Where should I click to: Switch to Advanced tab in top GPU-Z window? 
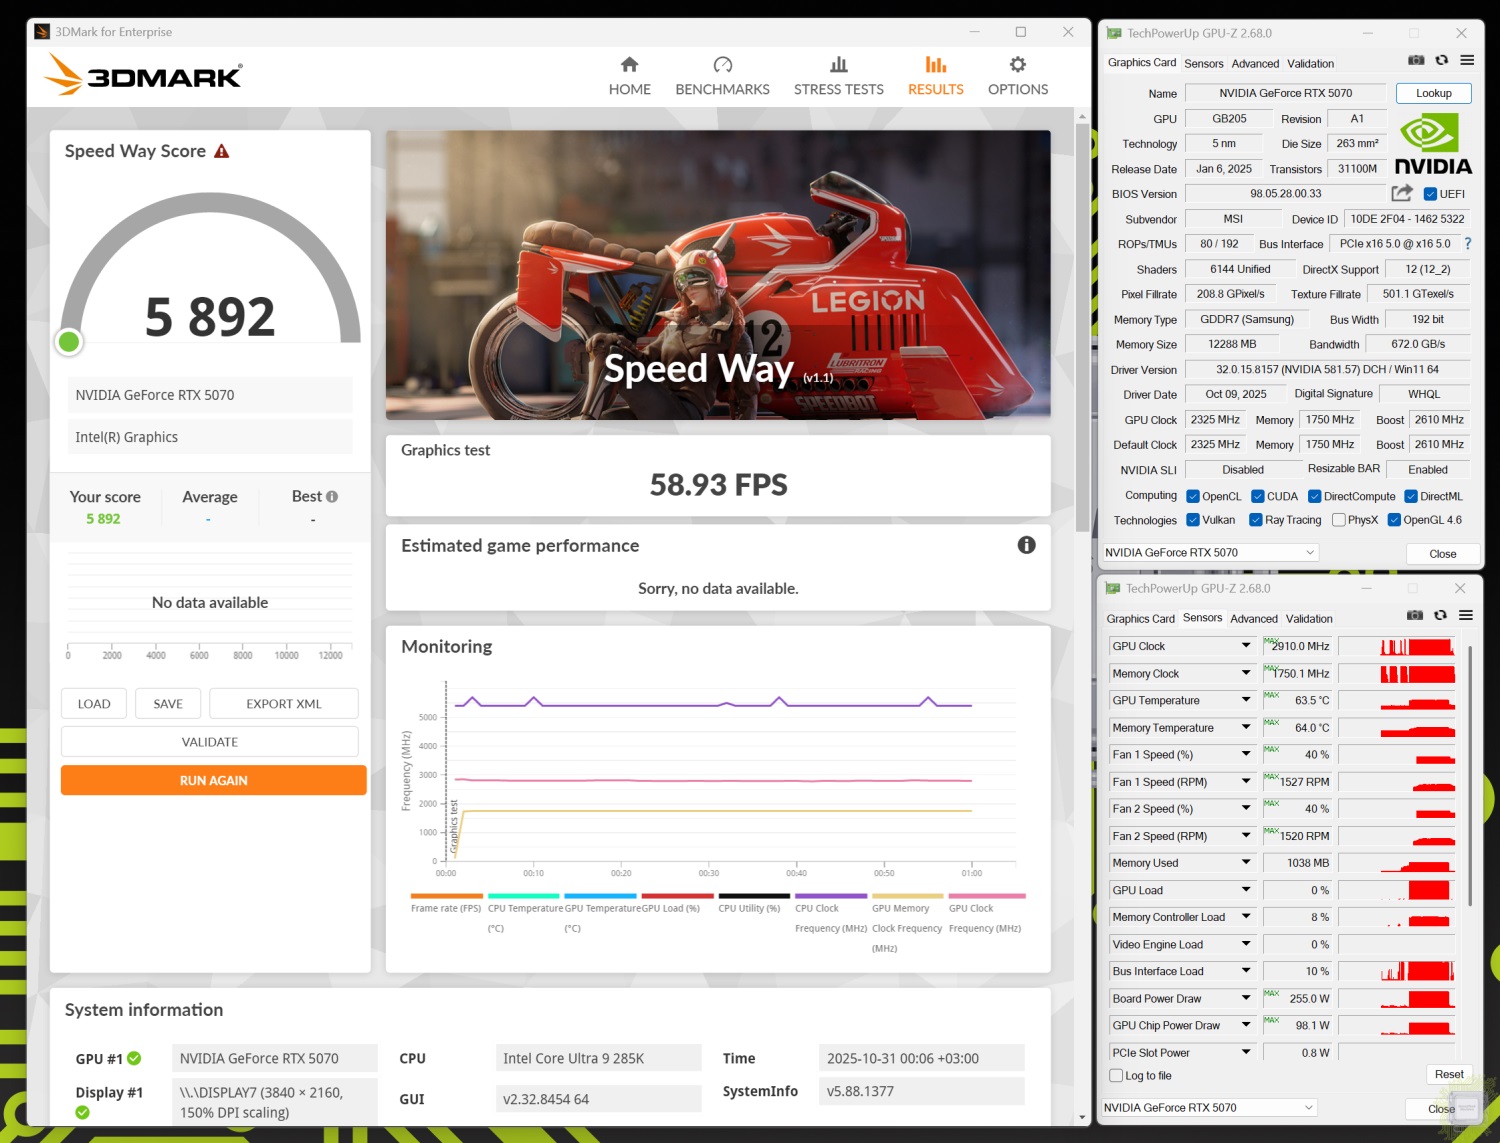[1255, 63]
